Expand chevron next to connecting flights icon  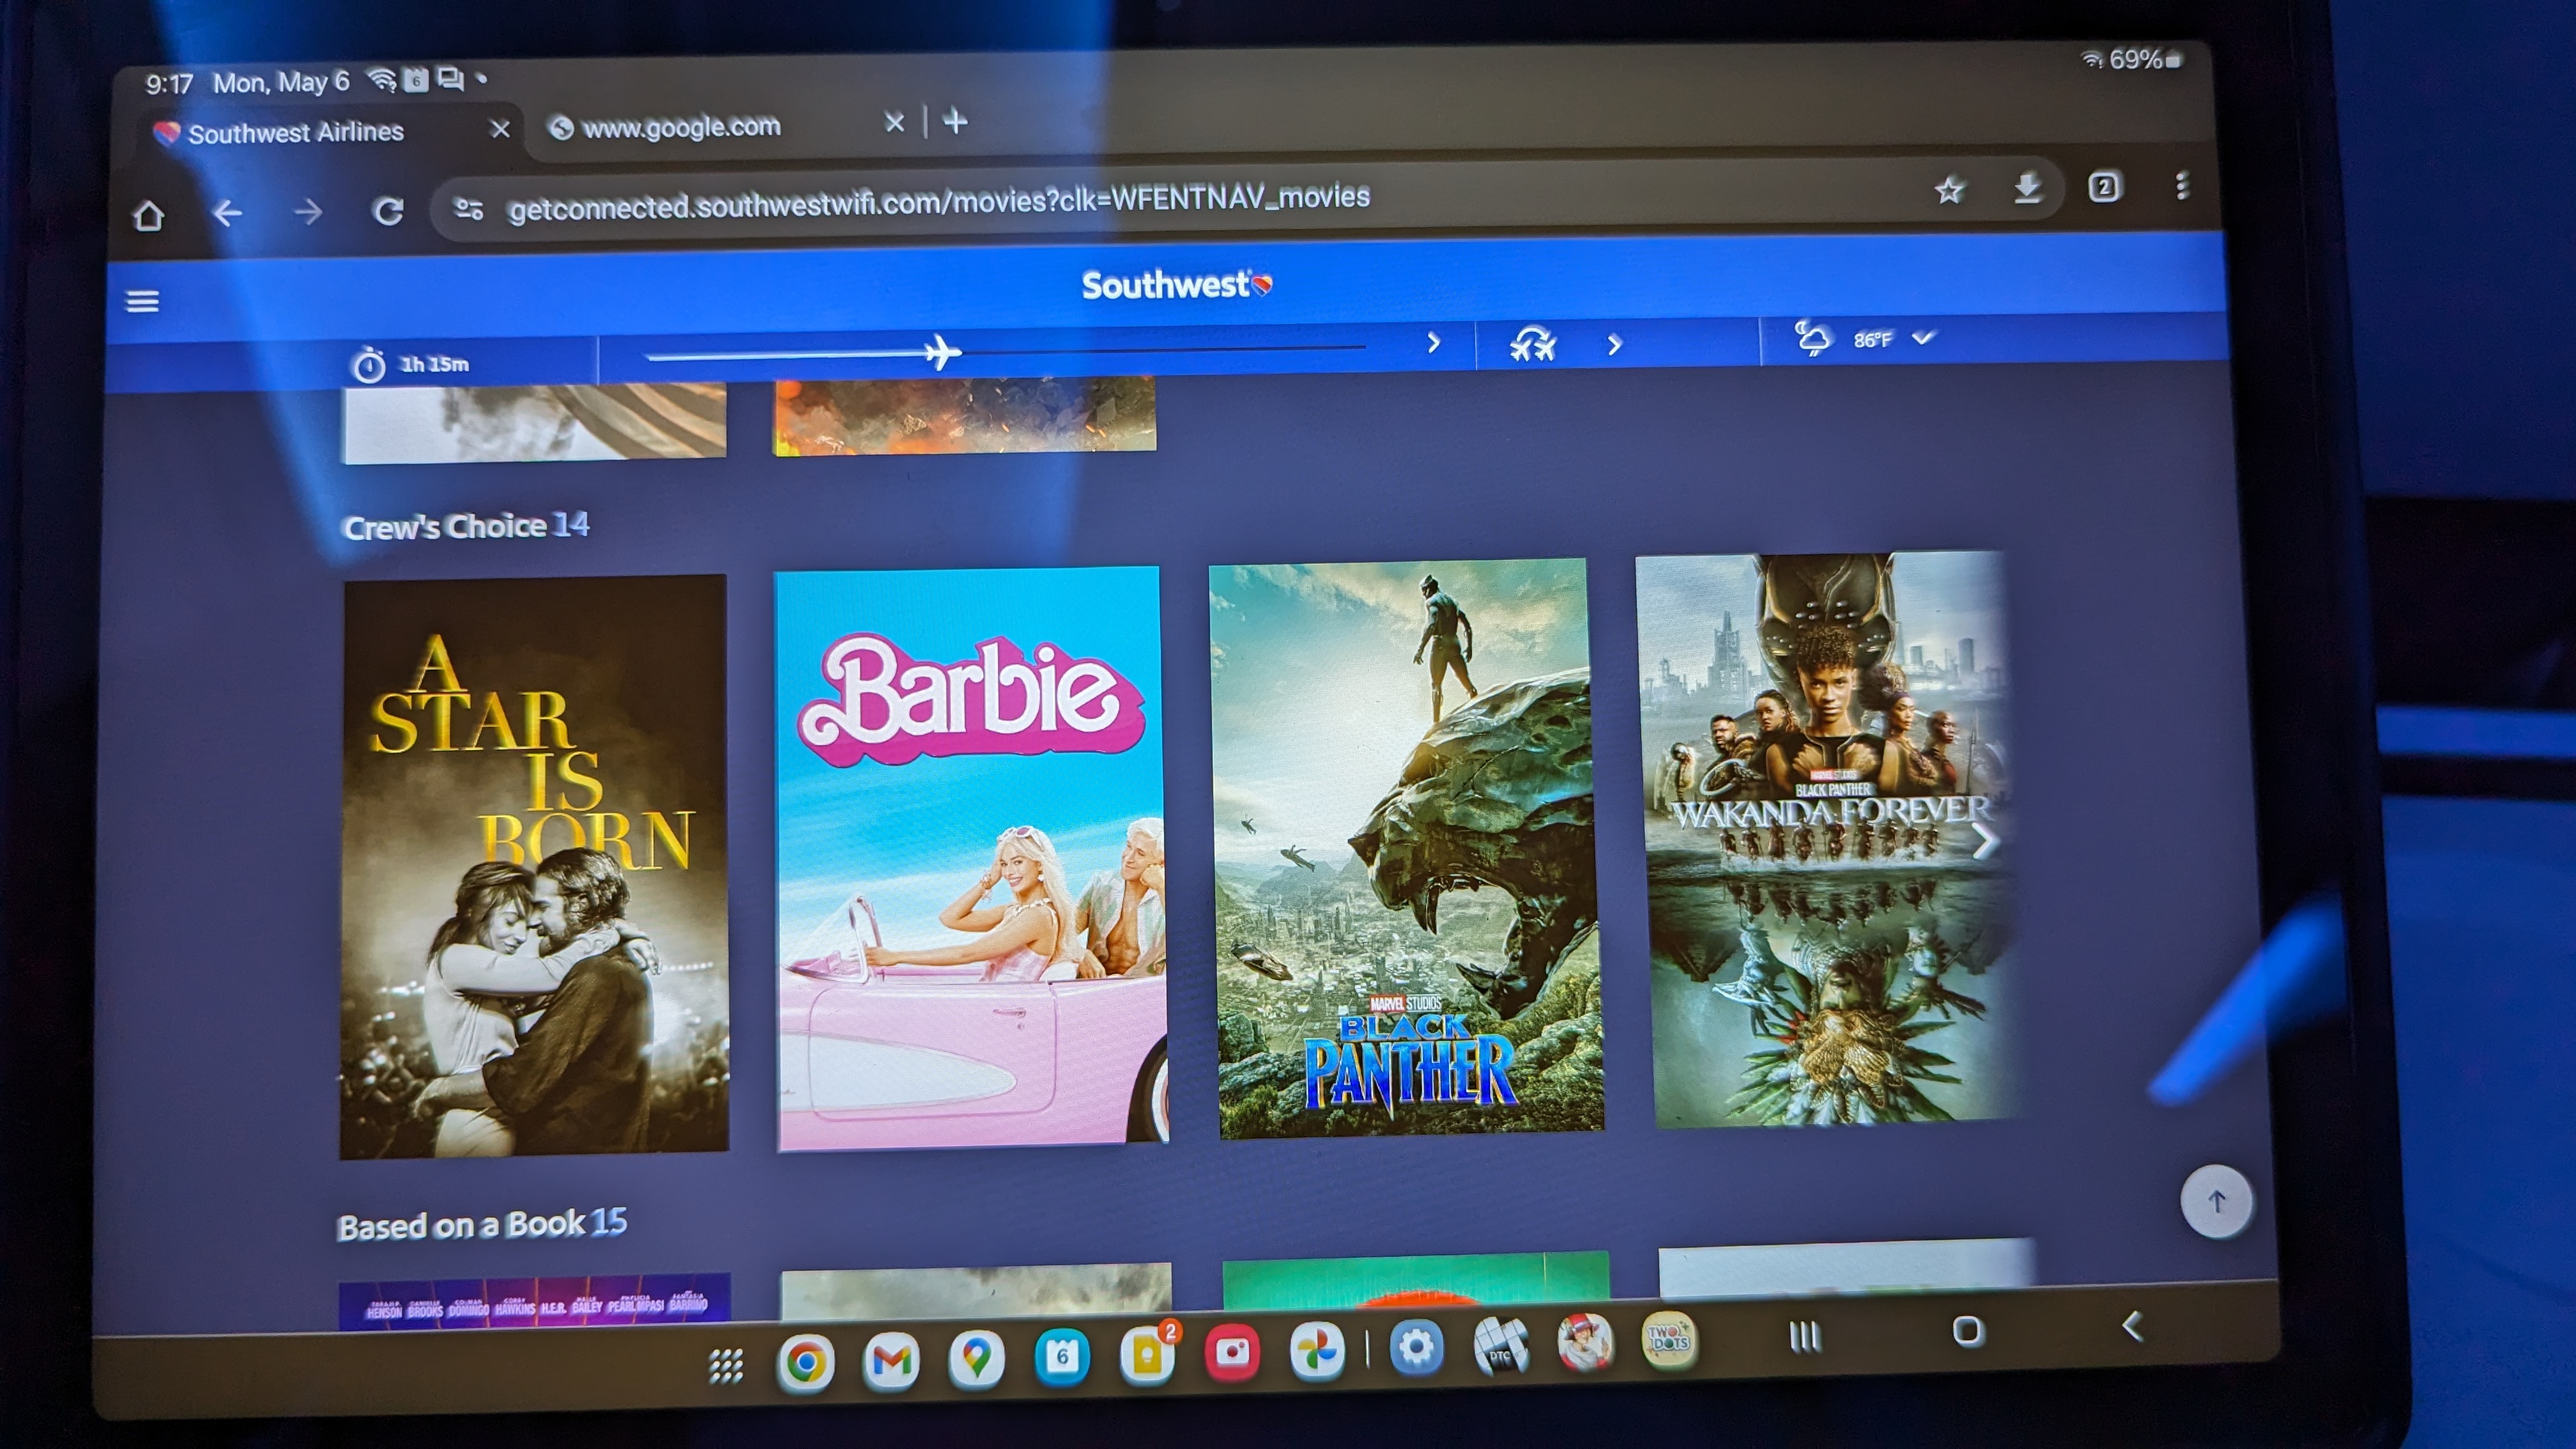pos(1614,345)
